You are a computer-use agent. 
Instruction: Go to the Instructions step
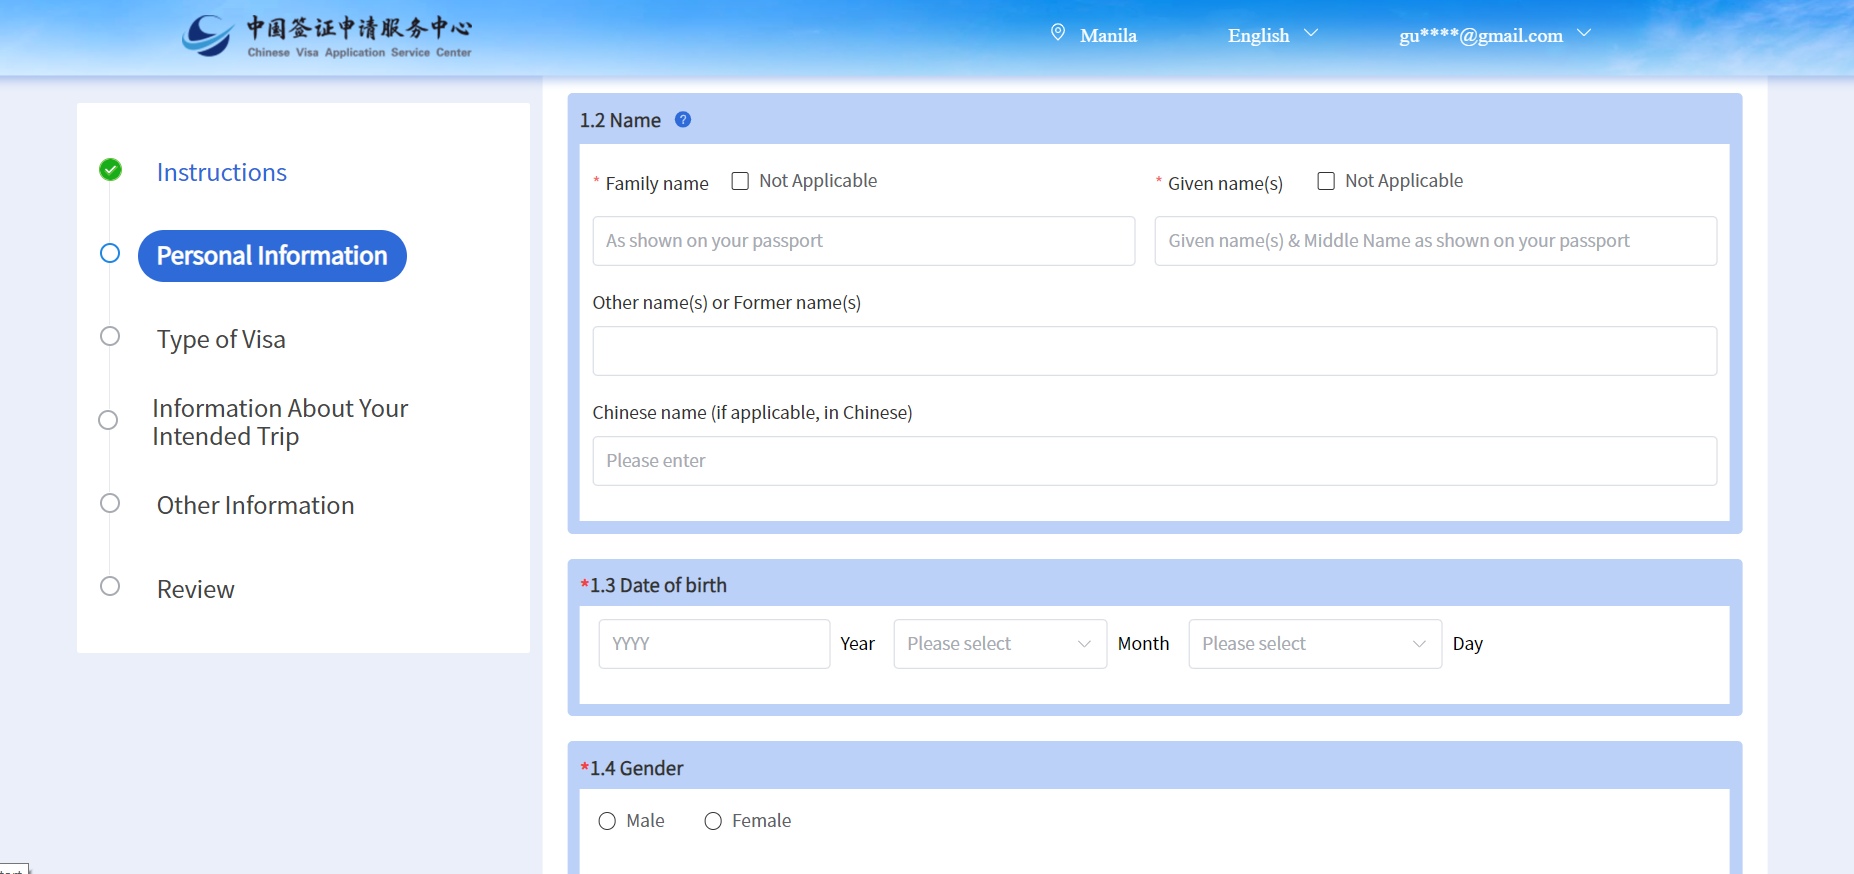pos(222,172)
